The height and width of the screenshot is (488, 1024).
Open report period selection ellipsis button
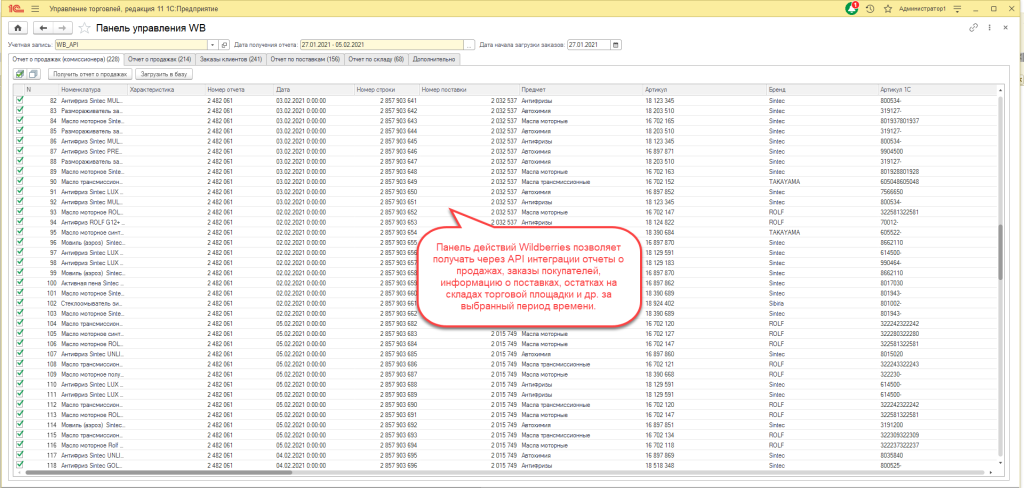point(470,45)
